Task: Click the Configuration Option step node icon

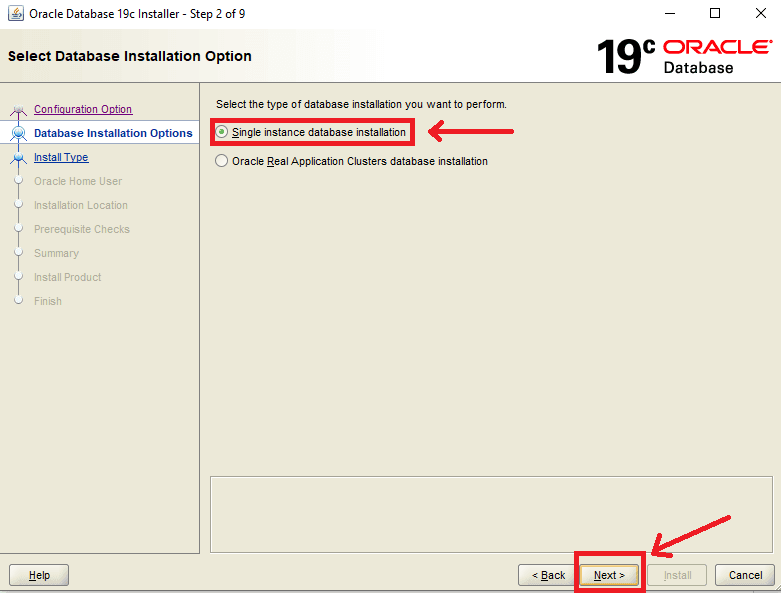Action: (x=18, y=110)
